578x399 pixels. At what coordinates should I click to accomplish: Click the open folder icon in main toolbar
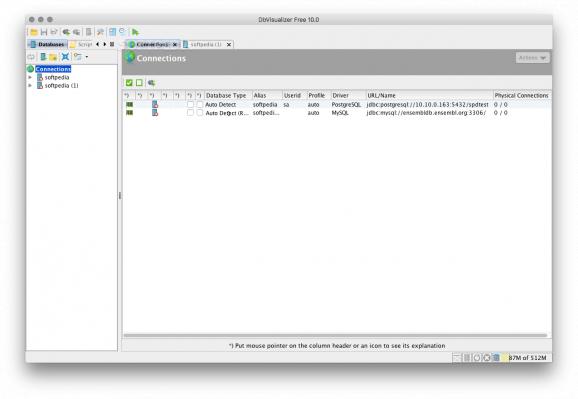34,32
